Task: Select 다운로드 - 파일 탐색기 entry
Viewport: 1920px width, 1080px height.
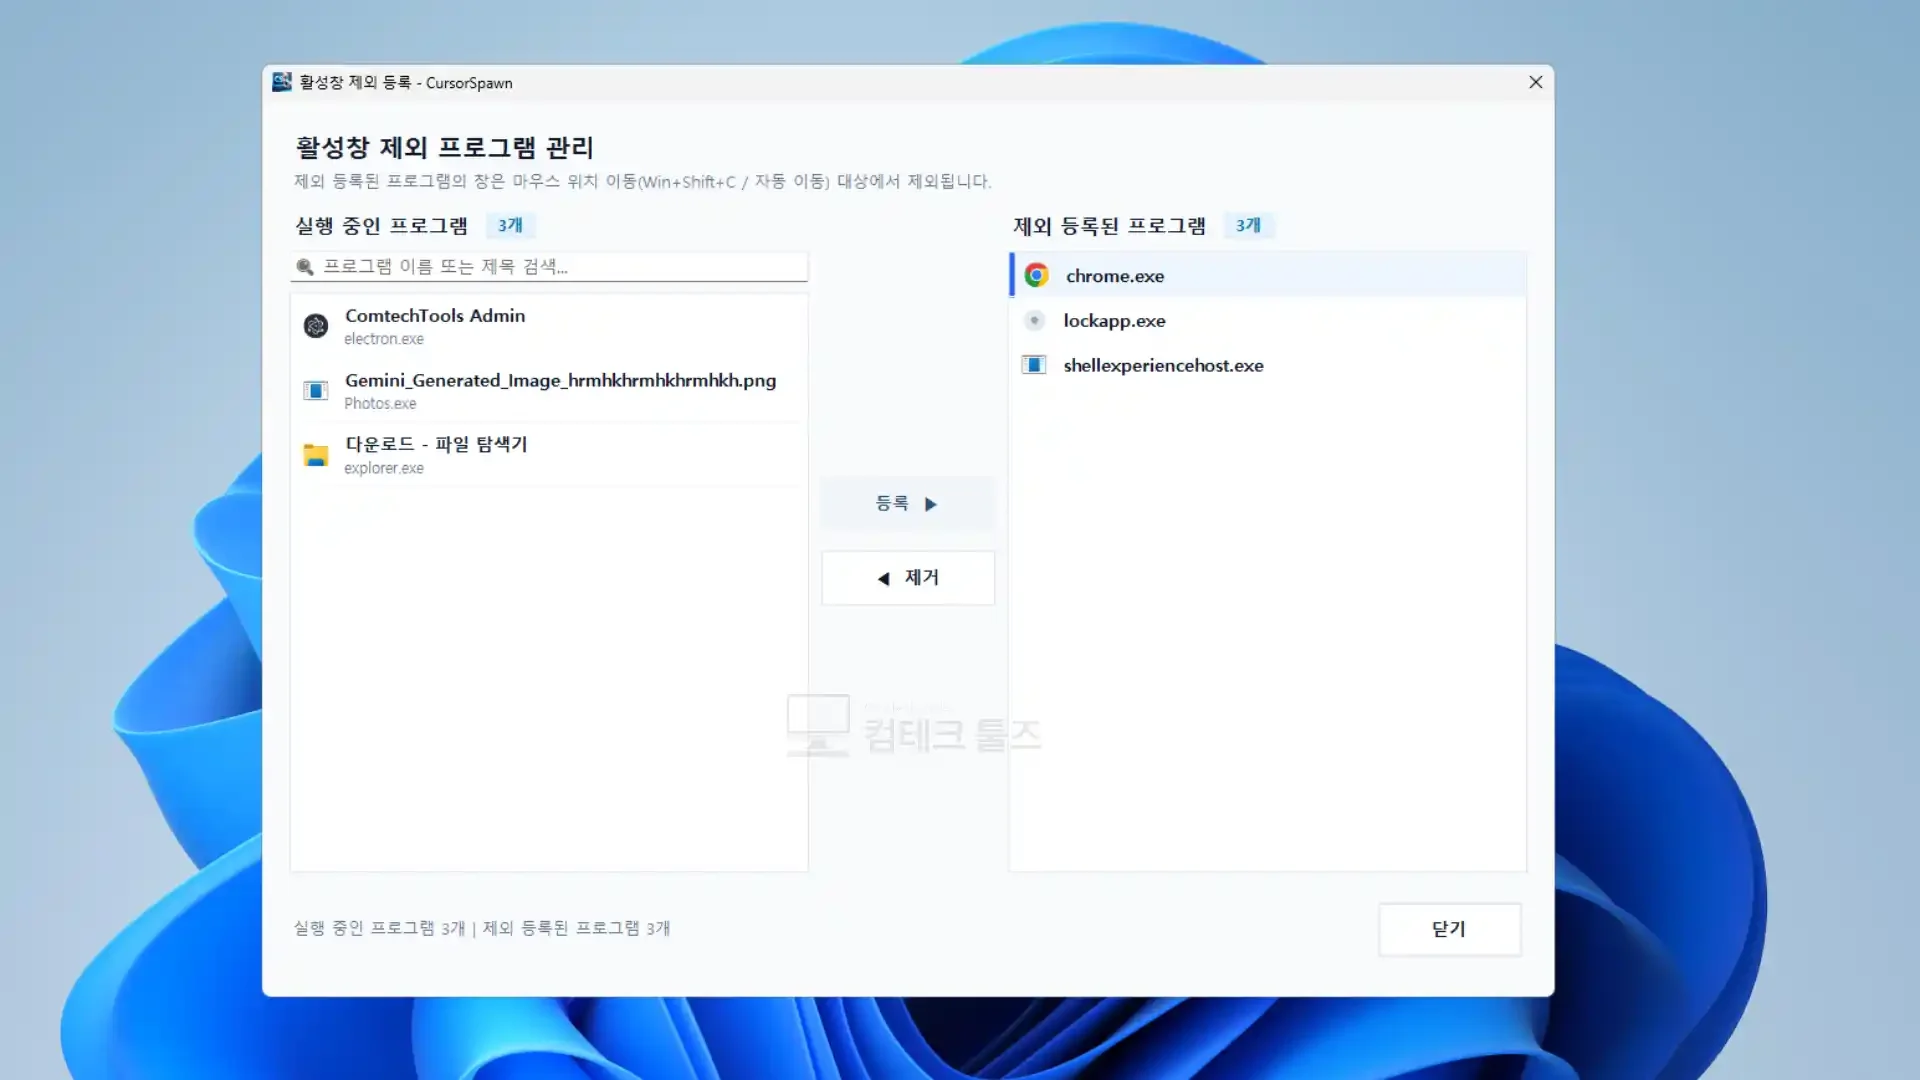Action: pyautogui.click(x=549, y=455)
